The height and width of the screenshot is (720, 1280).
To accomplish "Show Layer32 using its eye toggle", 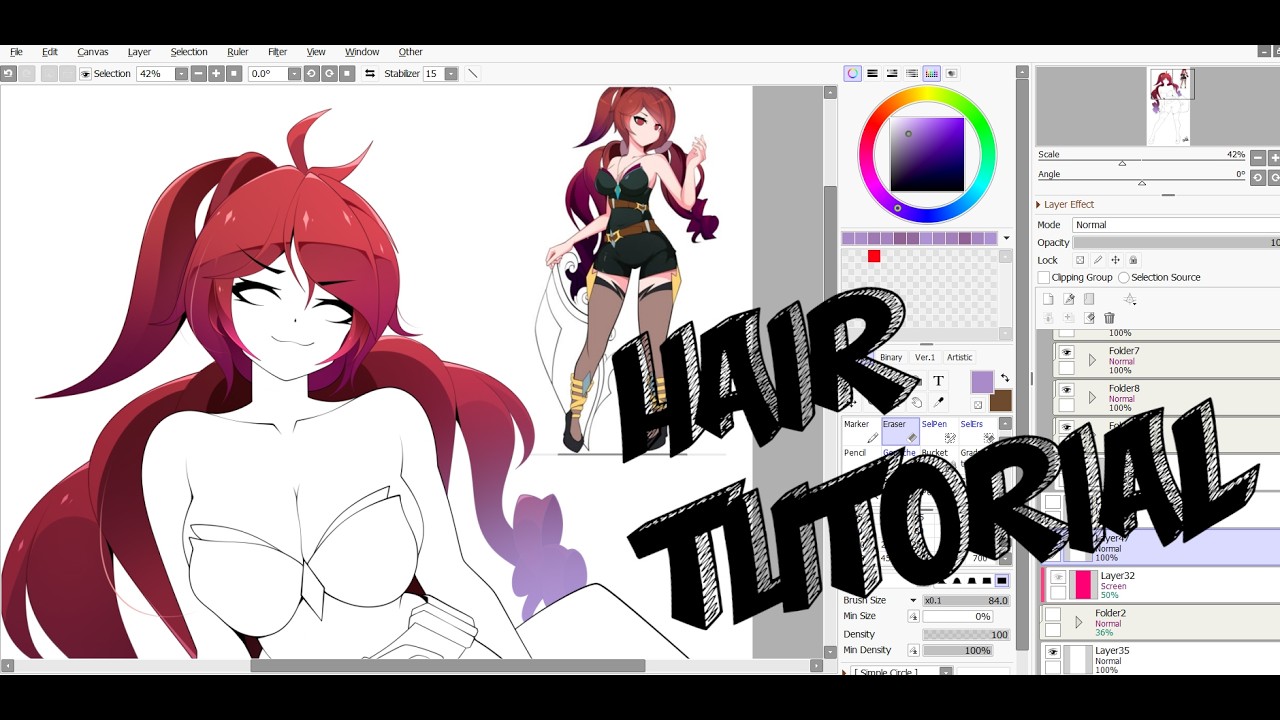I will point(1058,577).
